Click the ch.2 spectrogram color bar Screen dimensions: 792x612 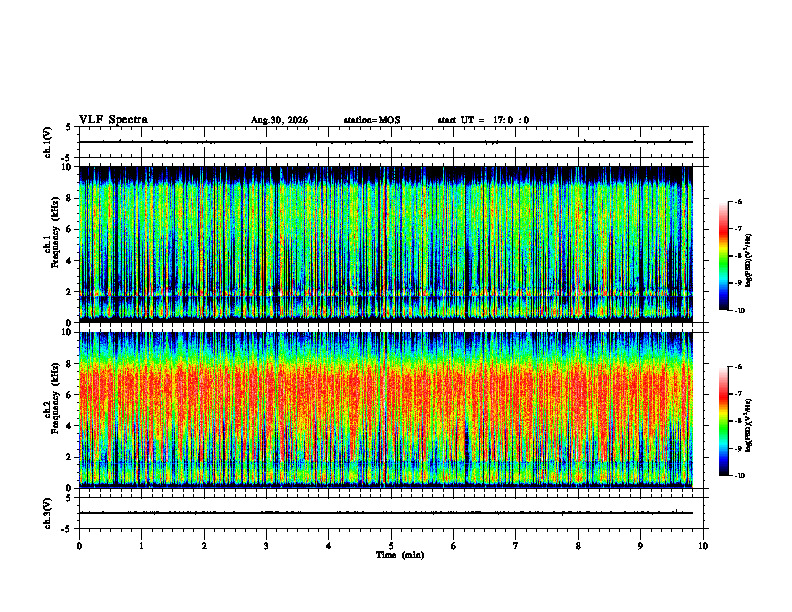pyautogui.click(x=723, y=421)
